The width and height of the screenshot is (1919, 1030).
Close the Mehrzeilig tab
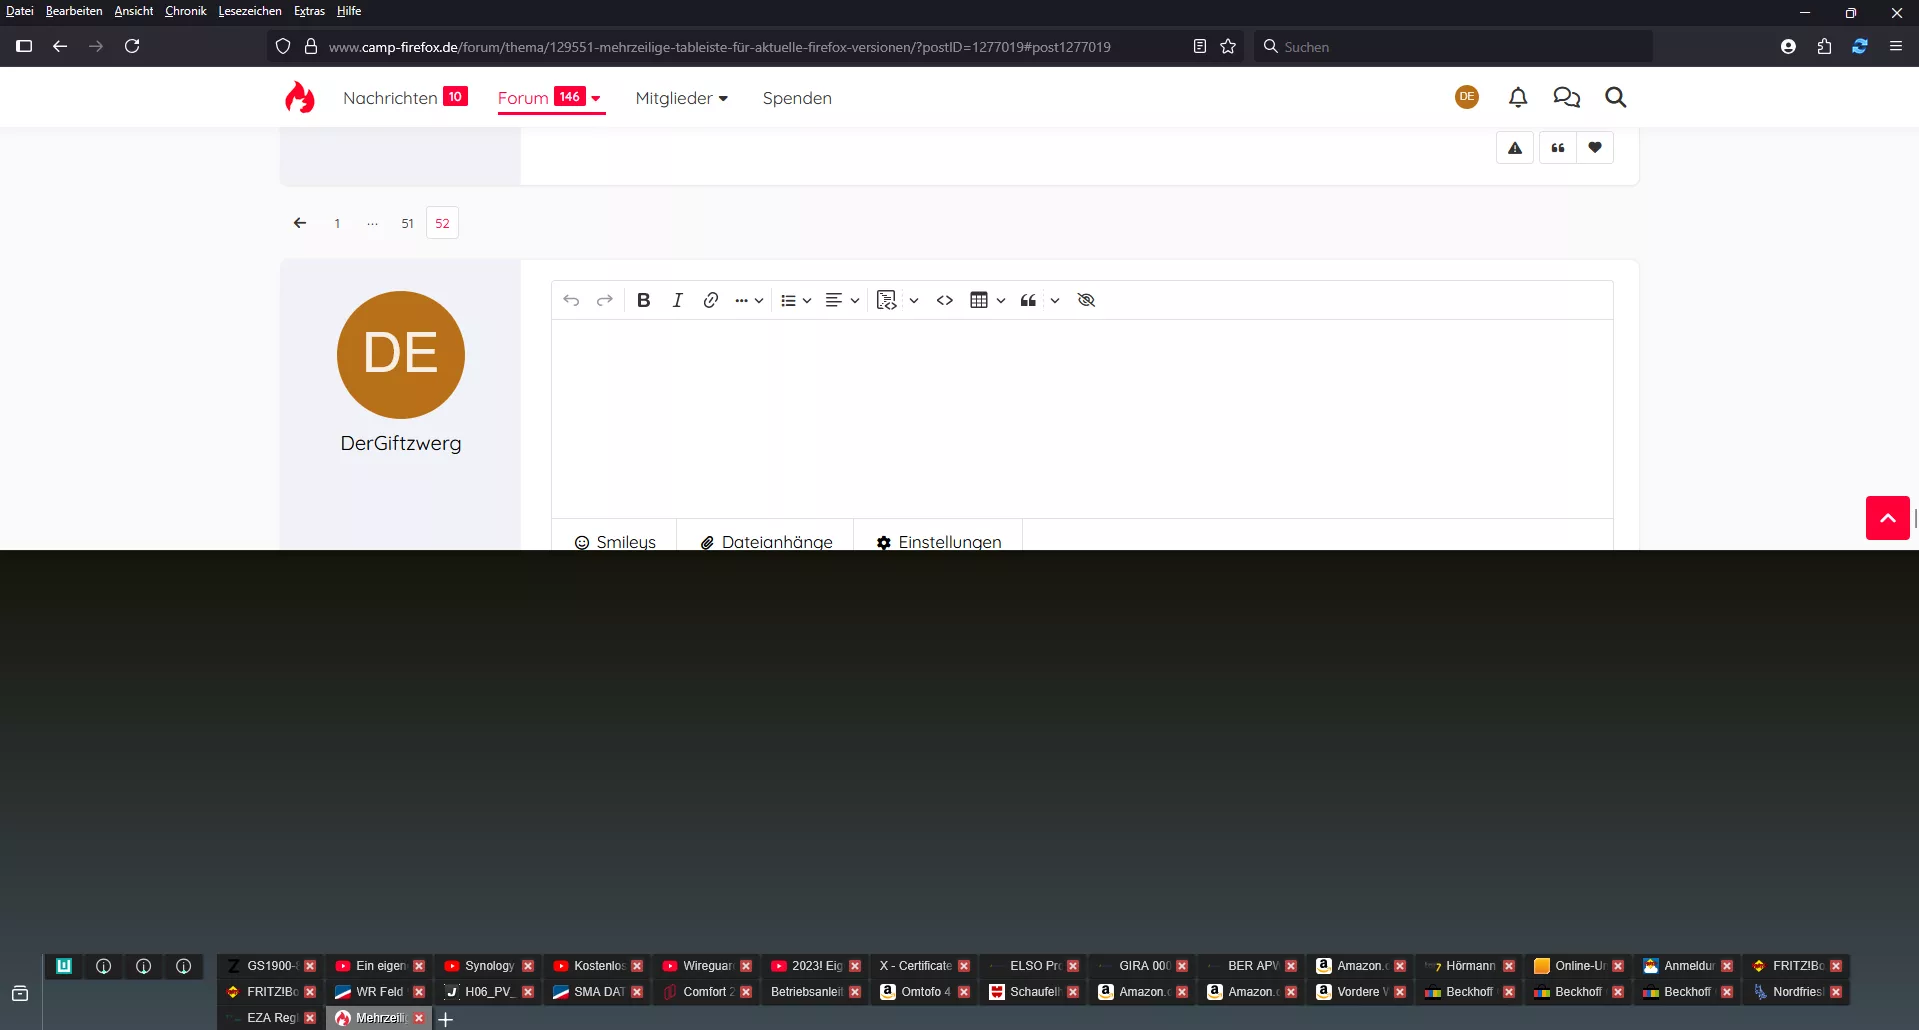click(x=419, y=1018)
